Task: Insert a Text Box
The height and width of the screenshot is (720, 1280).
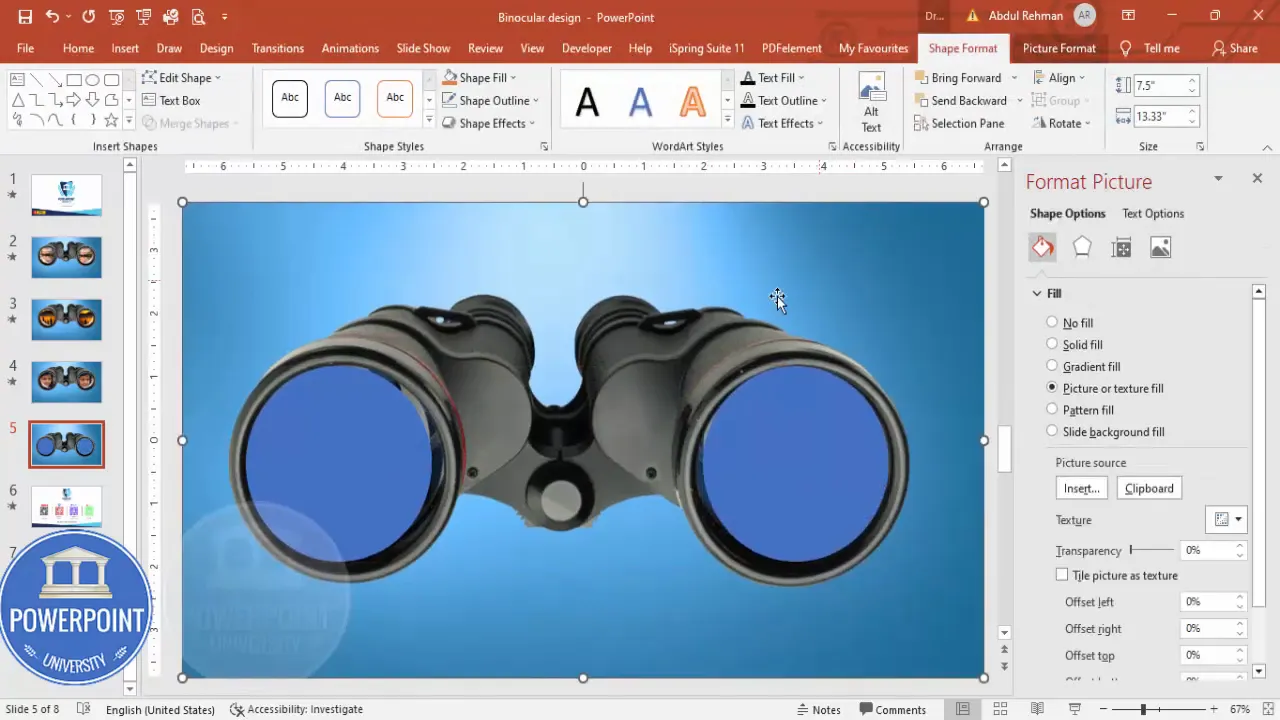Action: pos(171,100)
